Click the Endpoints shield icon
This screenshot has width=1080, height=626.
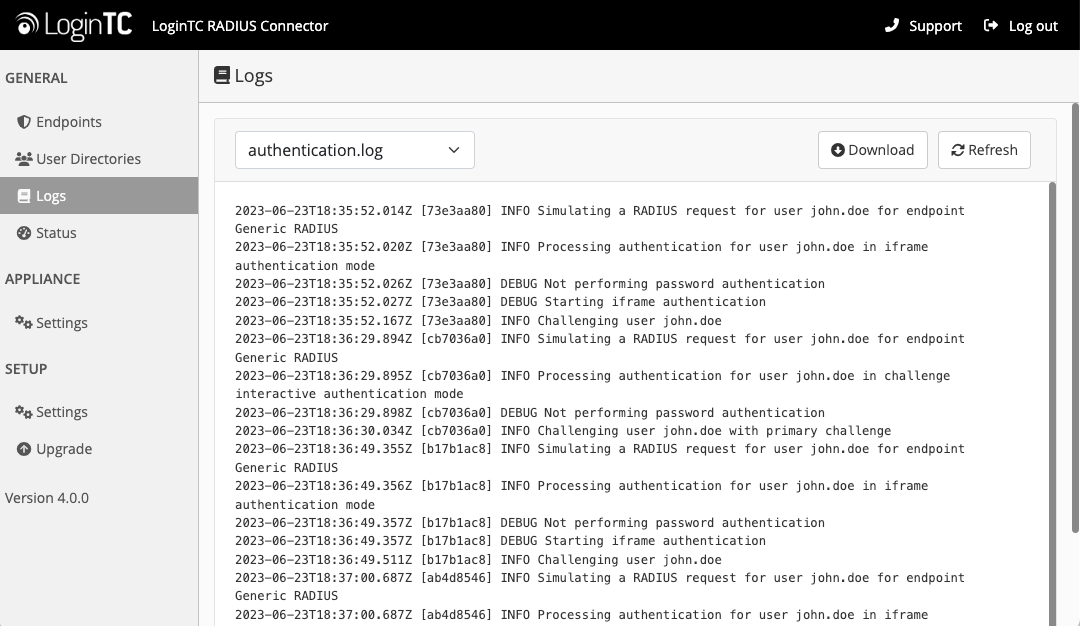[x=24, y=122]
